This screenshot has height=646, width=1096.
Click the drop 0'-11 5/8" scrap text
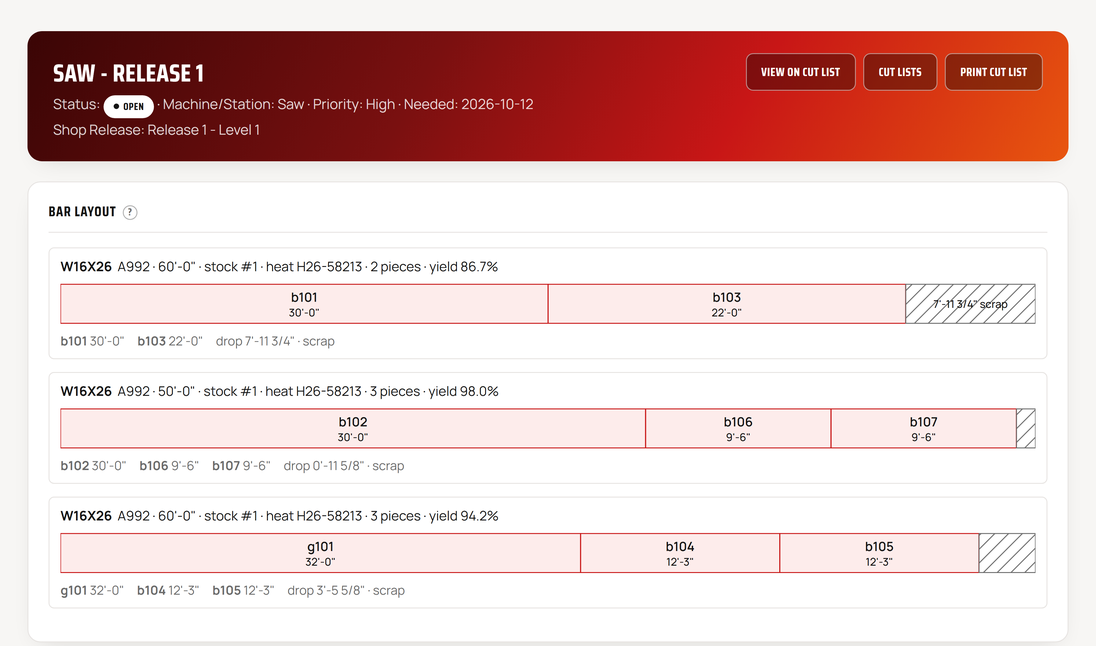(x=344, y=466)
